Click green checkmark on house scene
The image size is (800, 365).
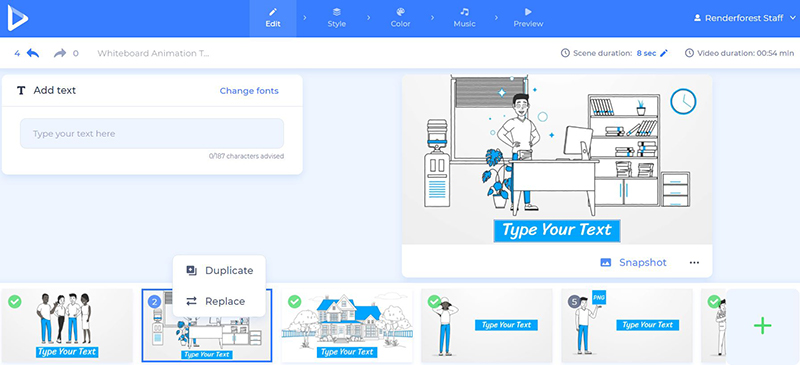[294, 301]
